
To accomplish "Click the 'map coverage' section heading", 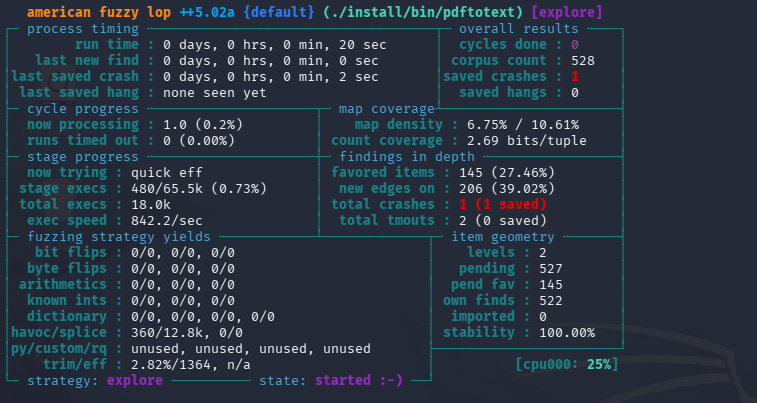I will pos(387,109).
